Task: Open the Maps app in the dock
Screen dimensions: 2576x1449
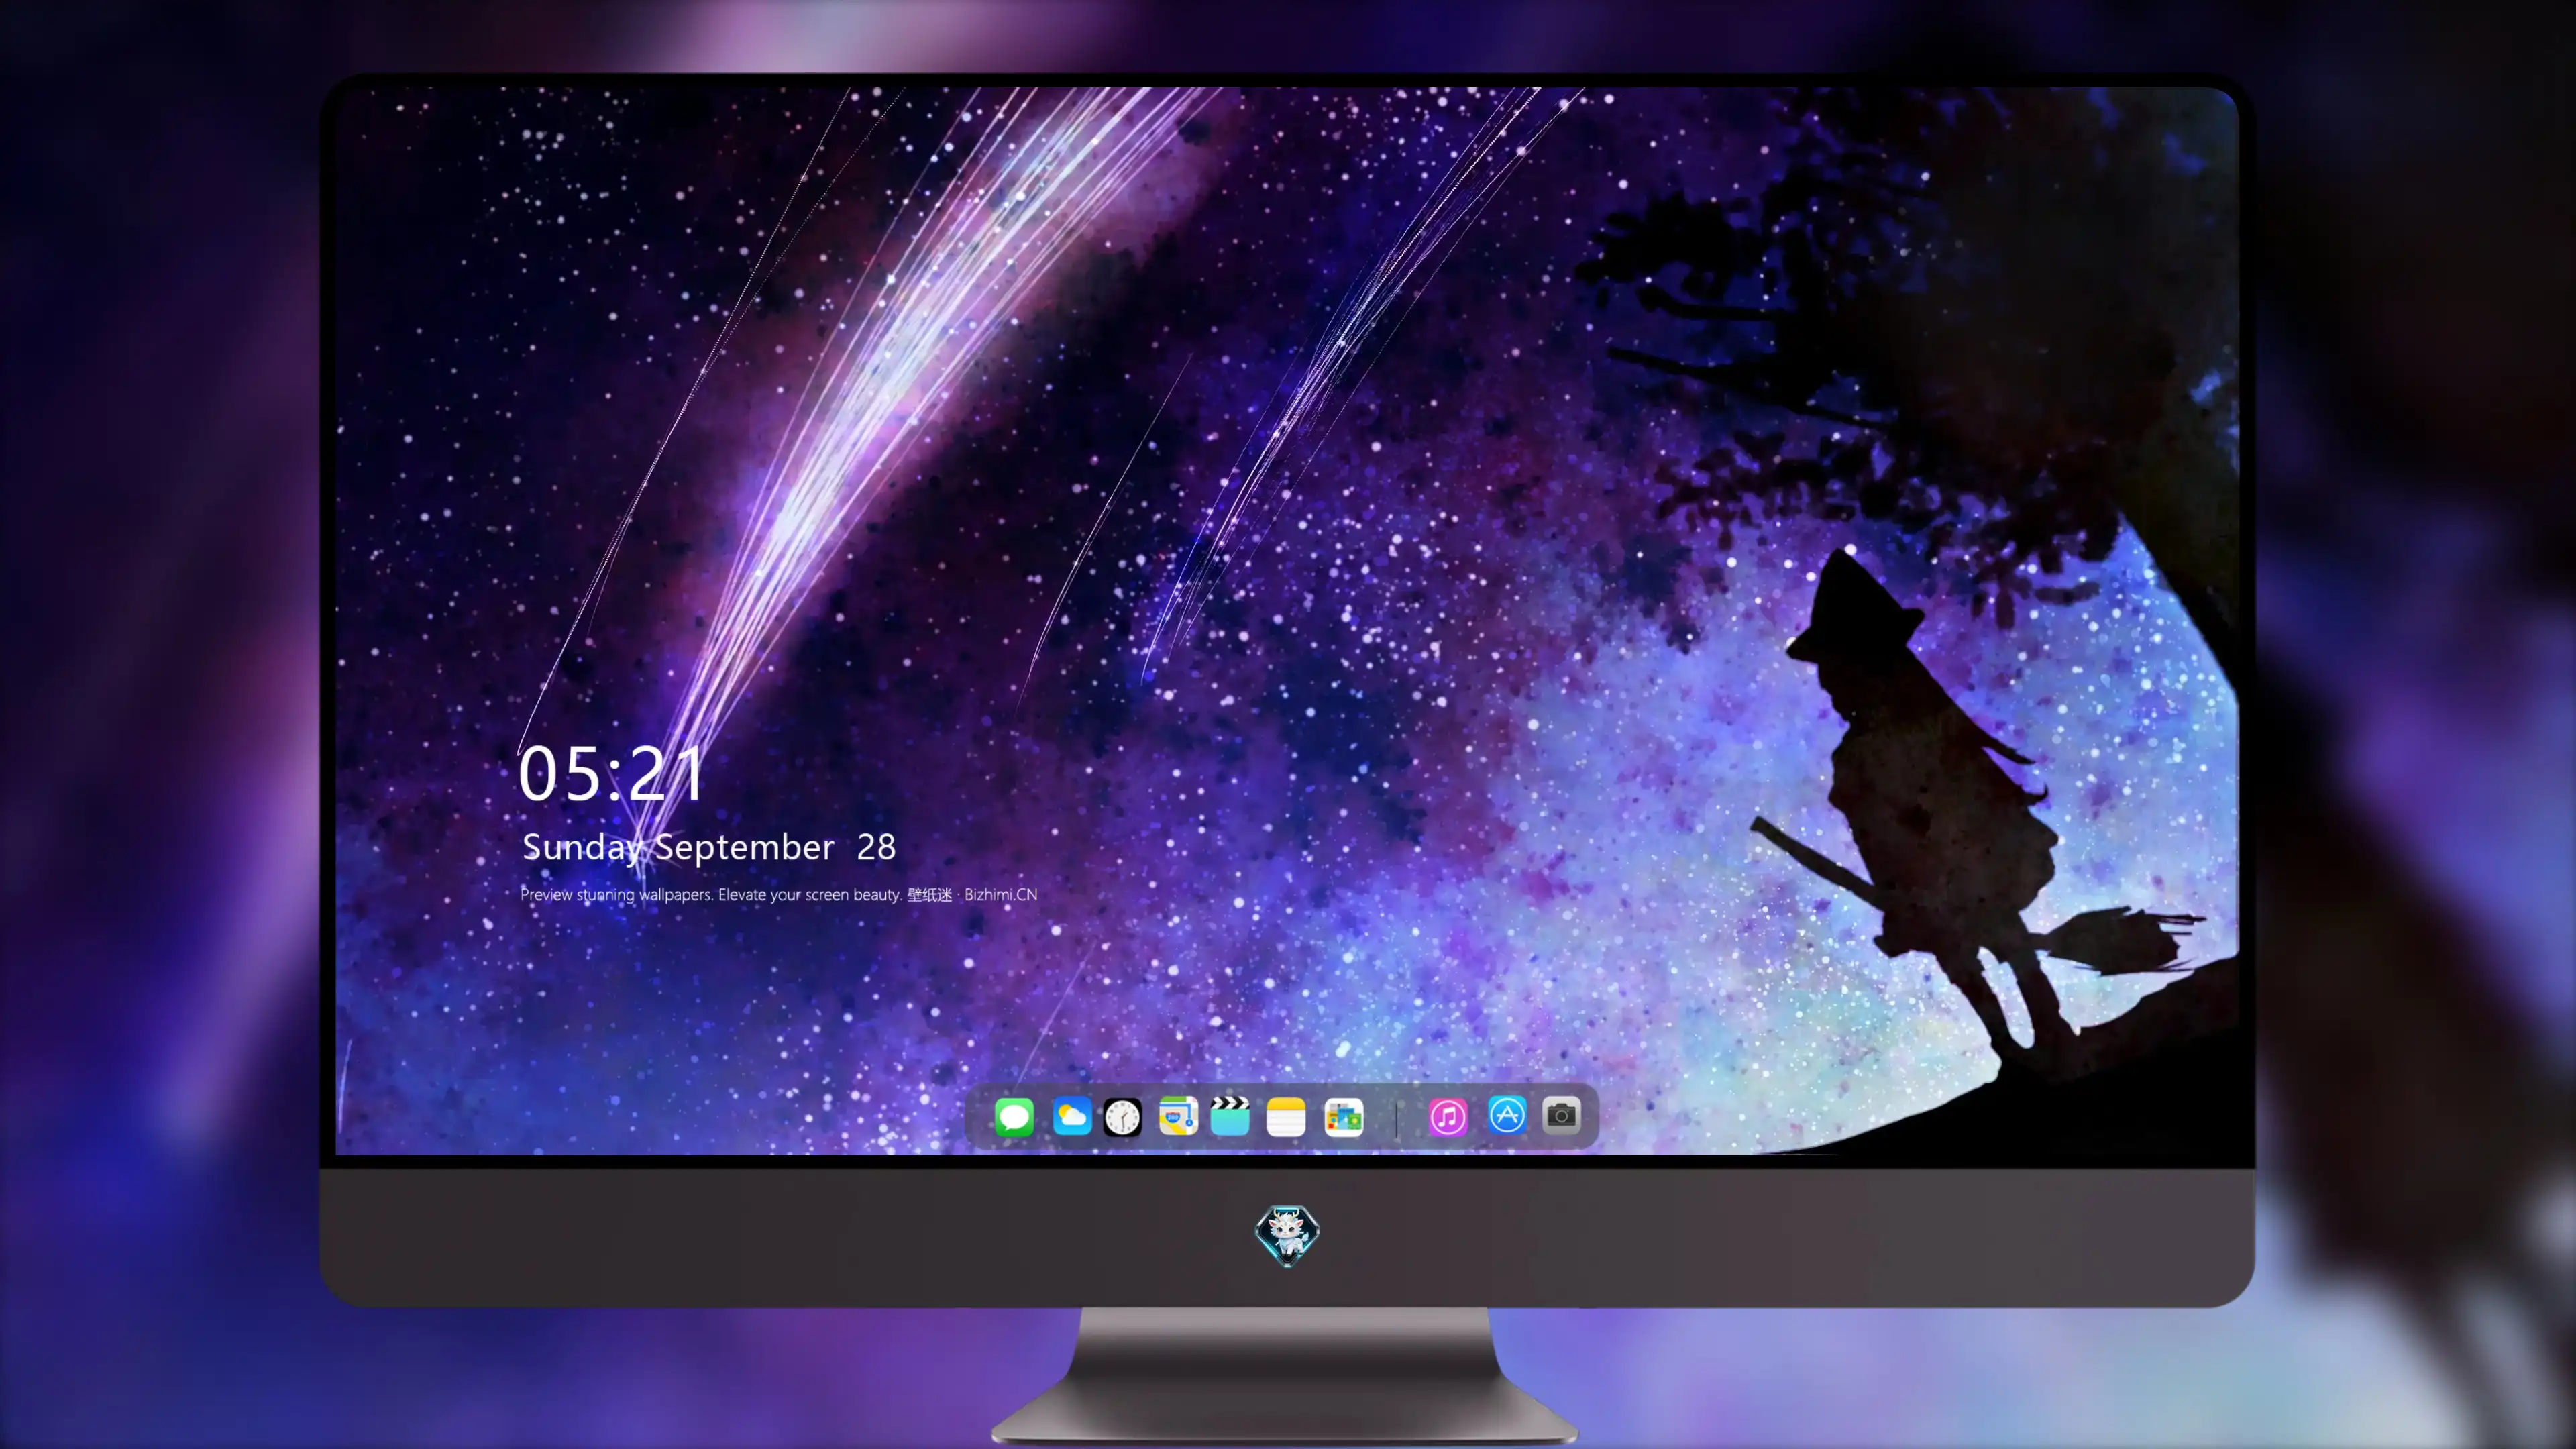Action: (x=1178, y=1116)
